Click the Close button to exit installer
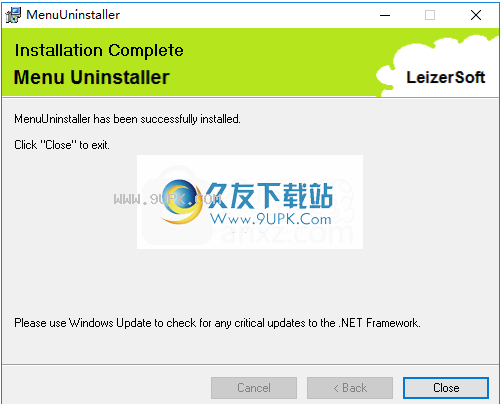Screen dimensions: 500x404 click(446, 388)
